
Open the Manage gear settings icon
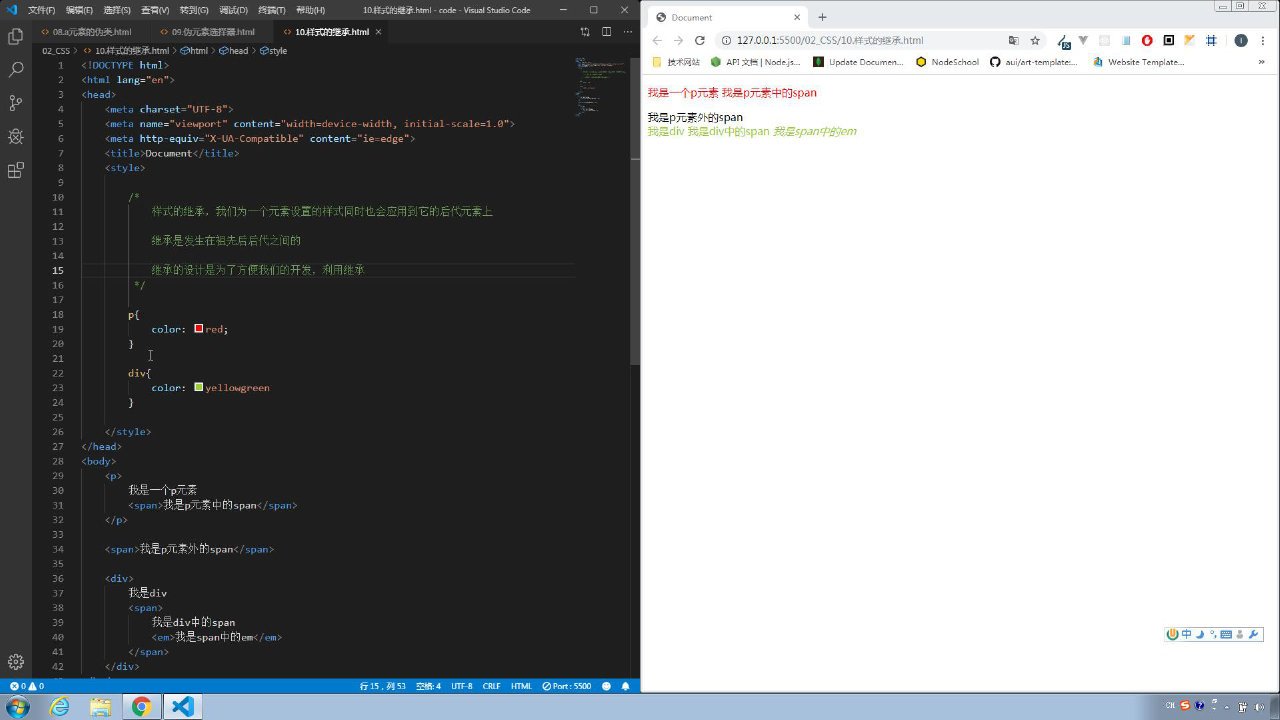point(15,662)
